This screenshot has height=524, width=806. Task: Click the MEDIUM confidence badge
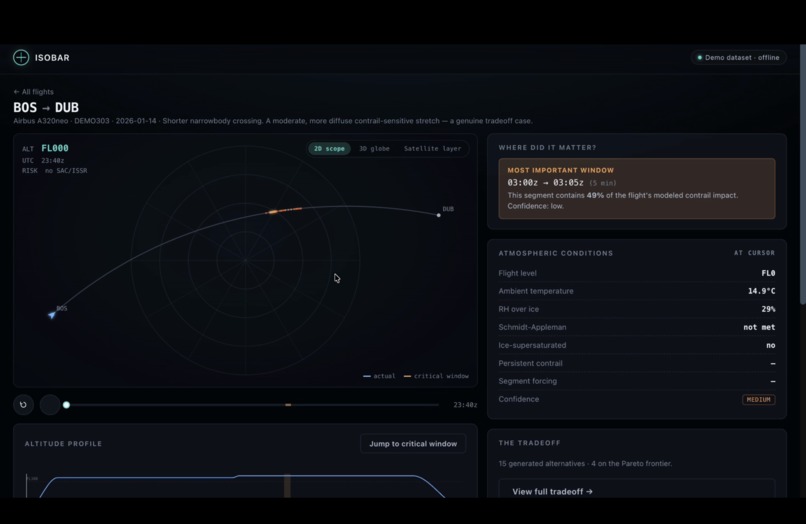tap(759, 400)
